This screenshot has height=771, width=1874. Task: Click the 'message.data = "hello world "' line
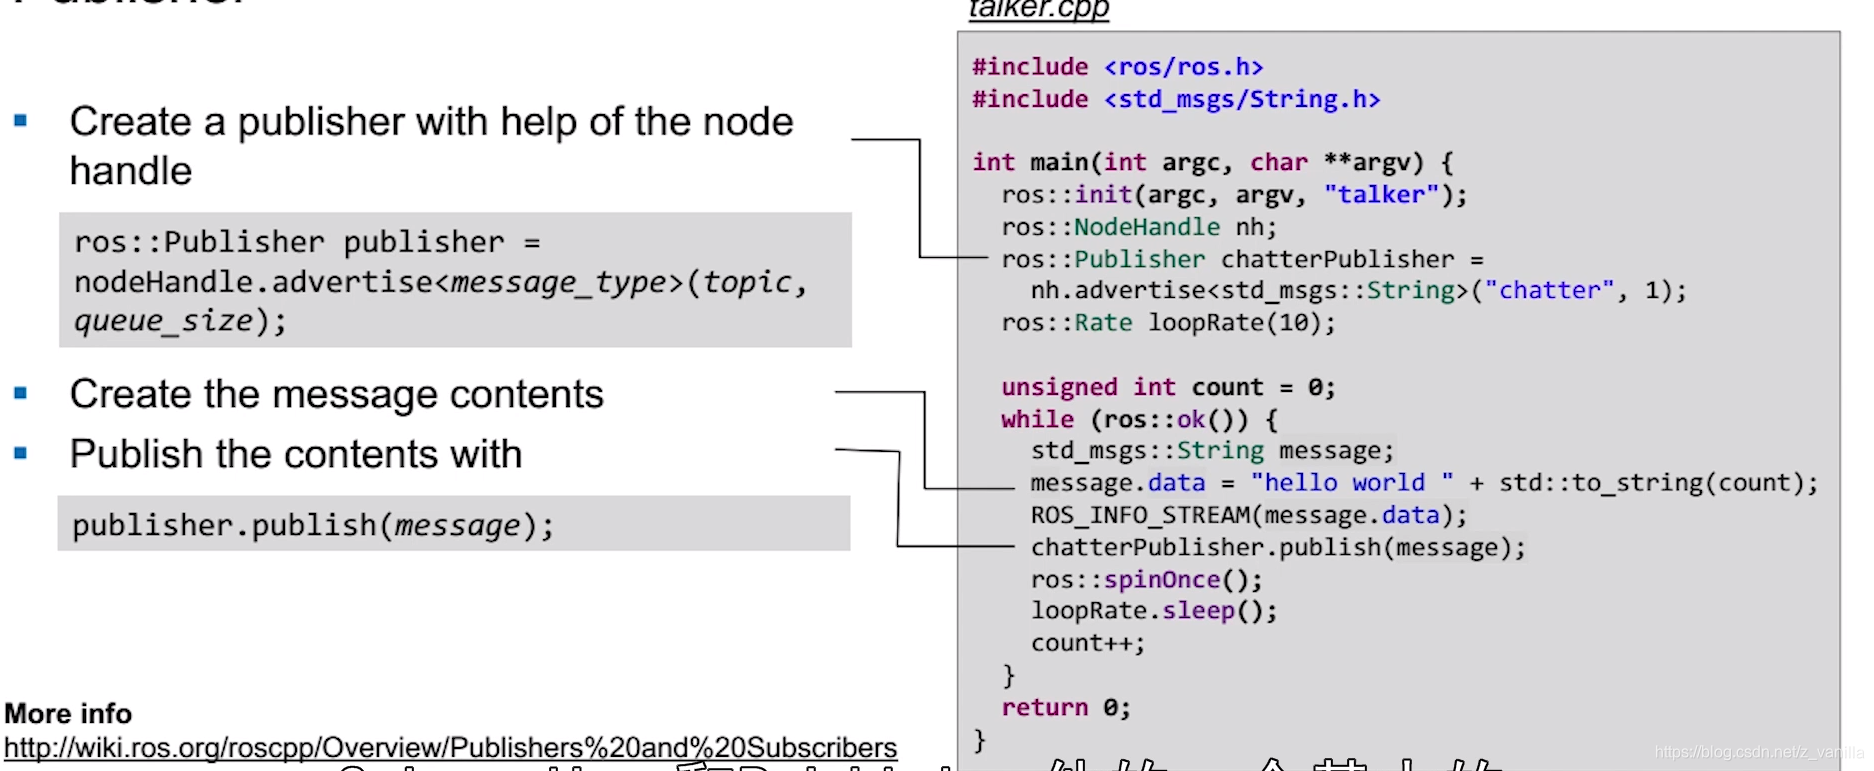tap(1424, 483)
